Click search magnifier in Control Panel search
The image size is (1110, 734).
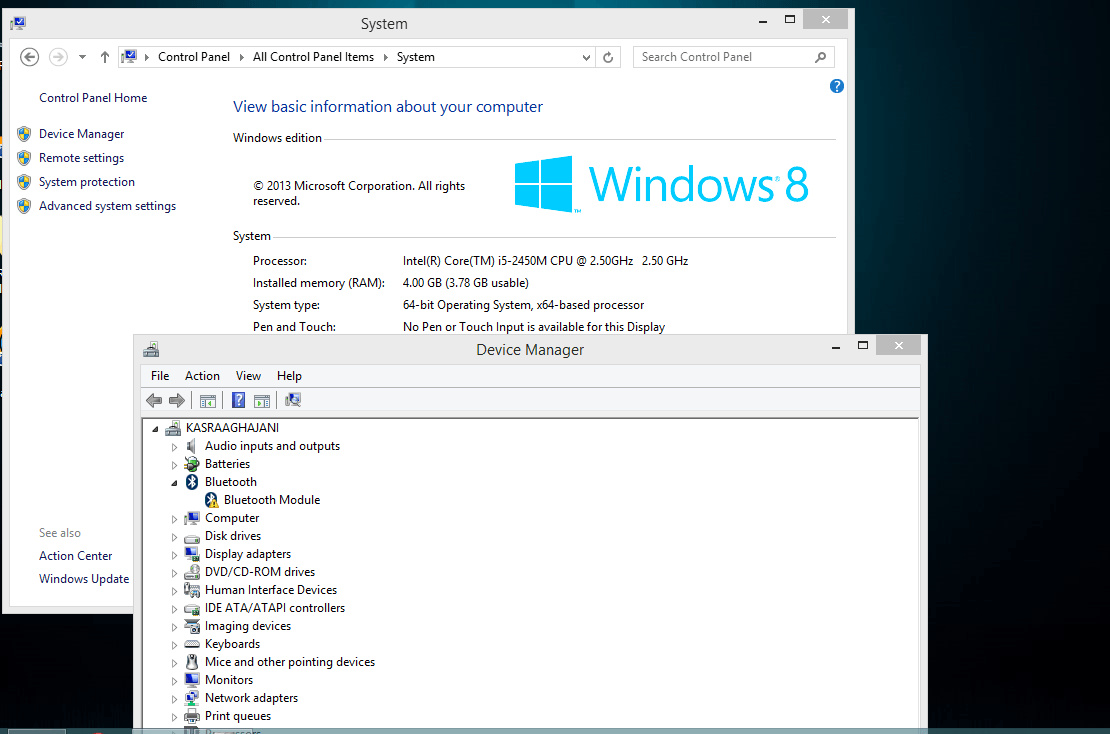coord(820,57)
